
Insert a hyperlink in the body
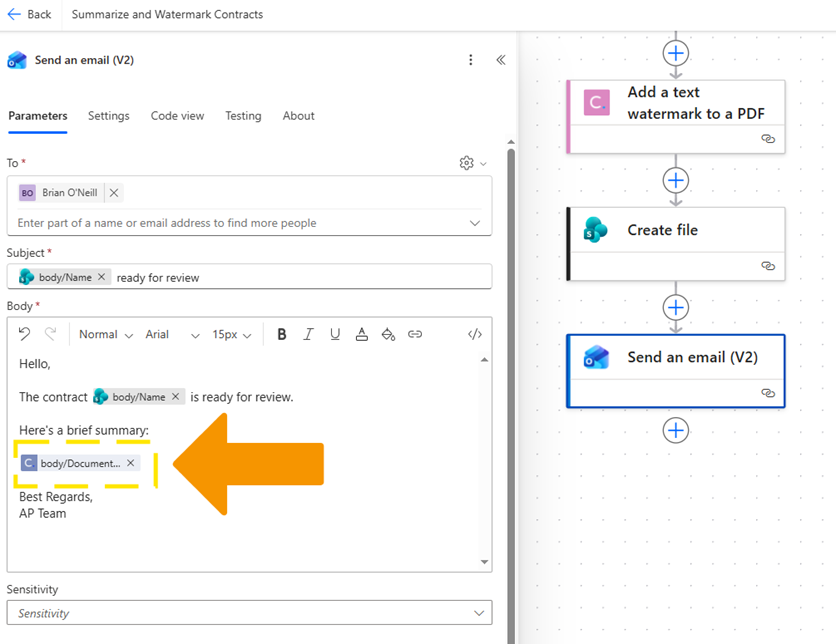[415, 334]
